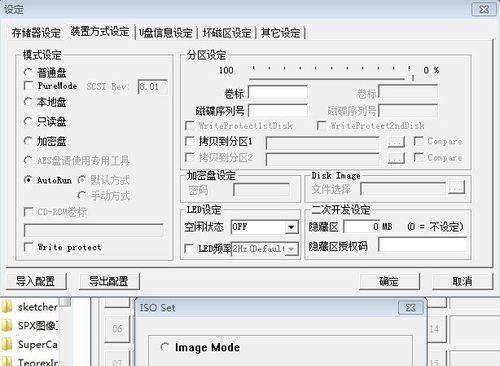Expand the LED频率 combo box arrow
Screen dimensions: 500x366
(x=291, y=249)
